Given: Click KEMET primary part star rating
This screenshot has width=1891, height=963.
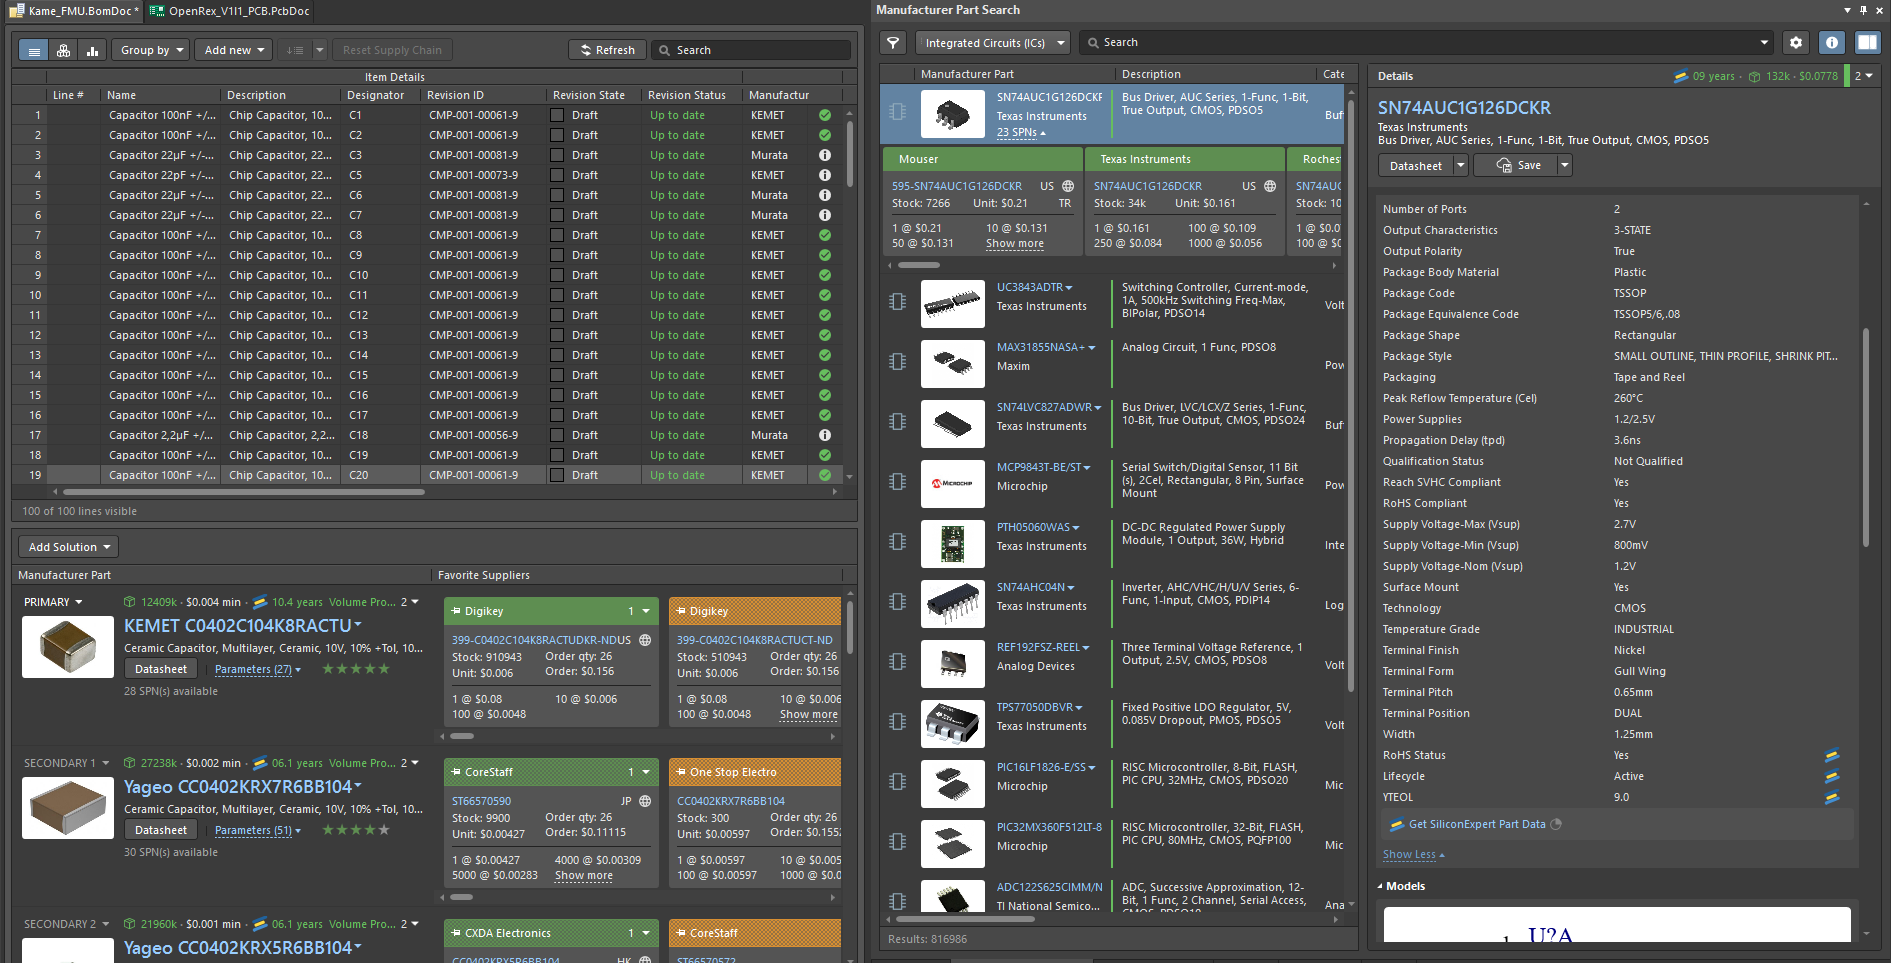Looking at the screenshot, I should pos(356,669).
